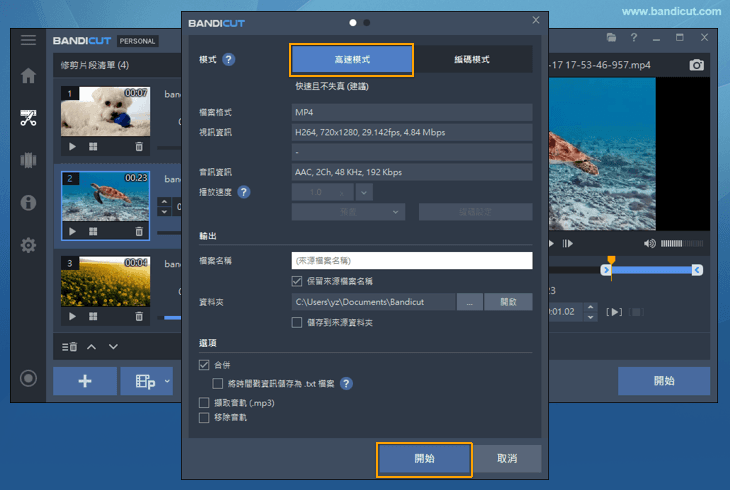The image size is (730, 490).
Task: Open grid view icon for segment 1
Action: tap(93, 147)
